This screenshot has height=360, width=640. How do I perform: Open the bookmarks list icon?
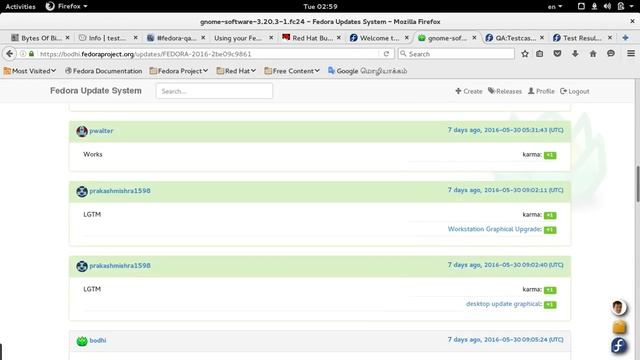pyautogui.click(x=540, y=54)
